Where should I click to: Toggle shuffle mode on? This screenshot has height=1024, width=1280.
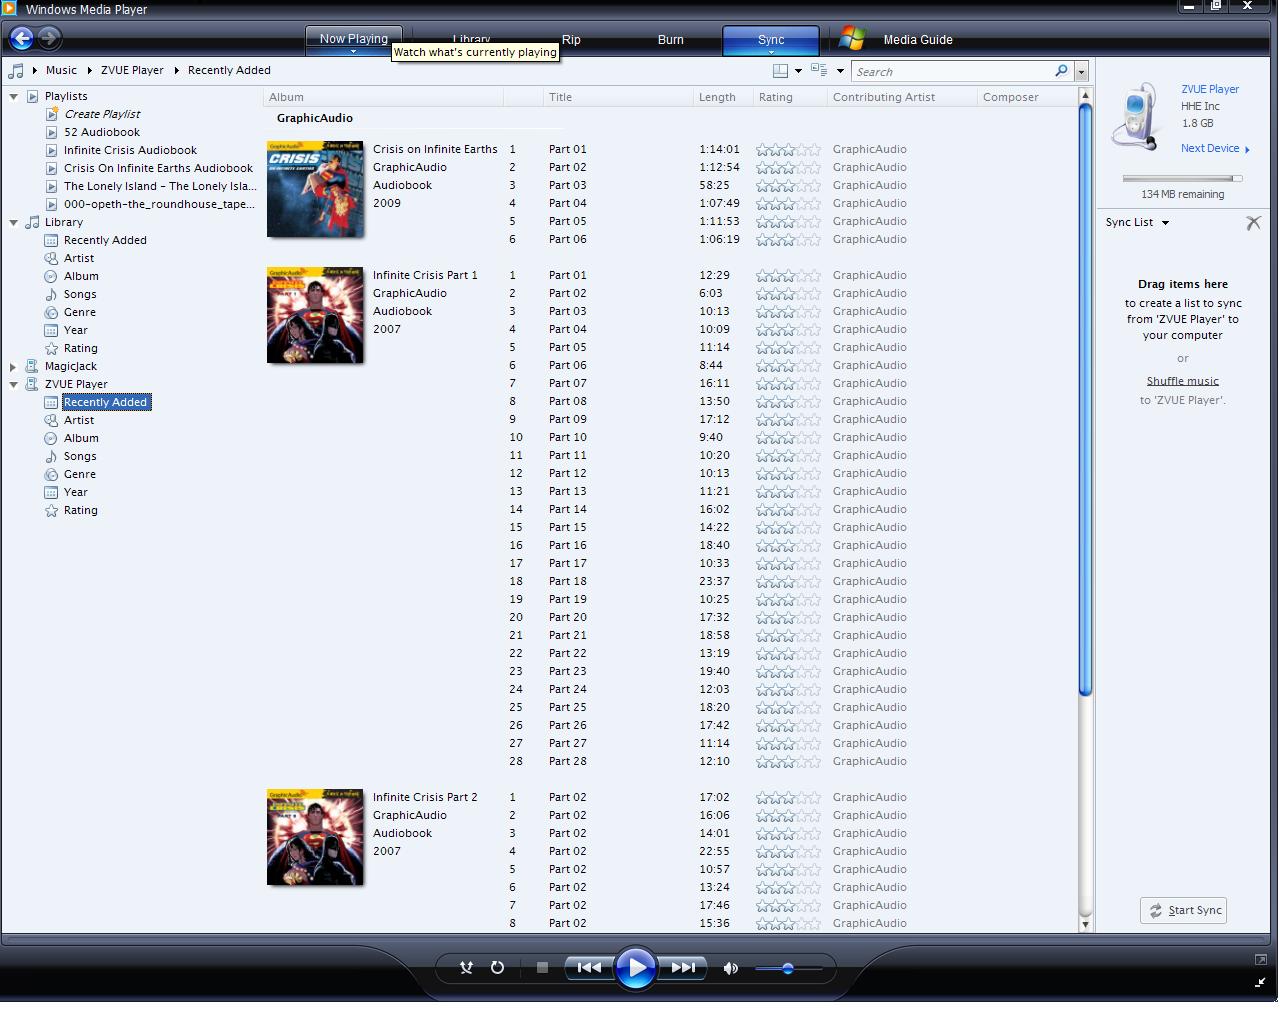(x=466, y=967)
